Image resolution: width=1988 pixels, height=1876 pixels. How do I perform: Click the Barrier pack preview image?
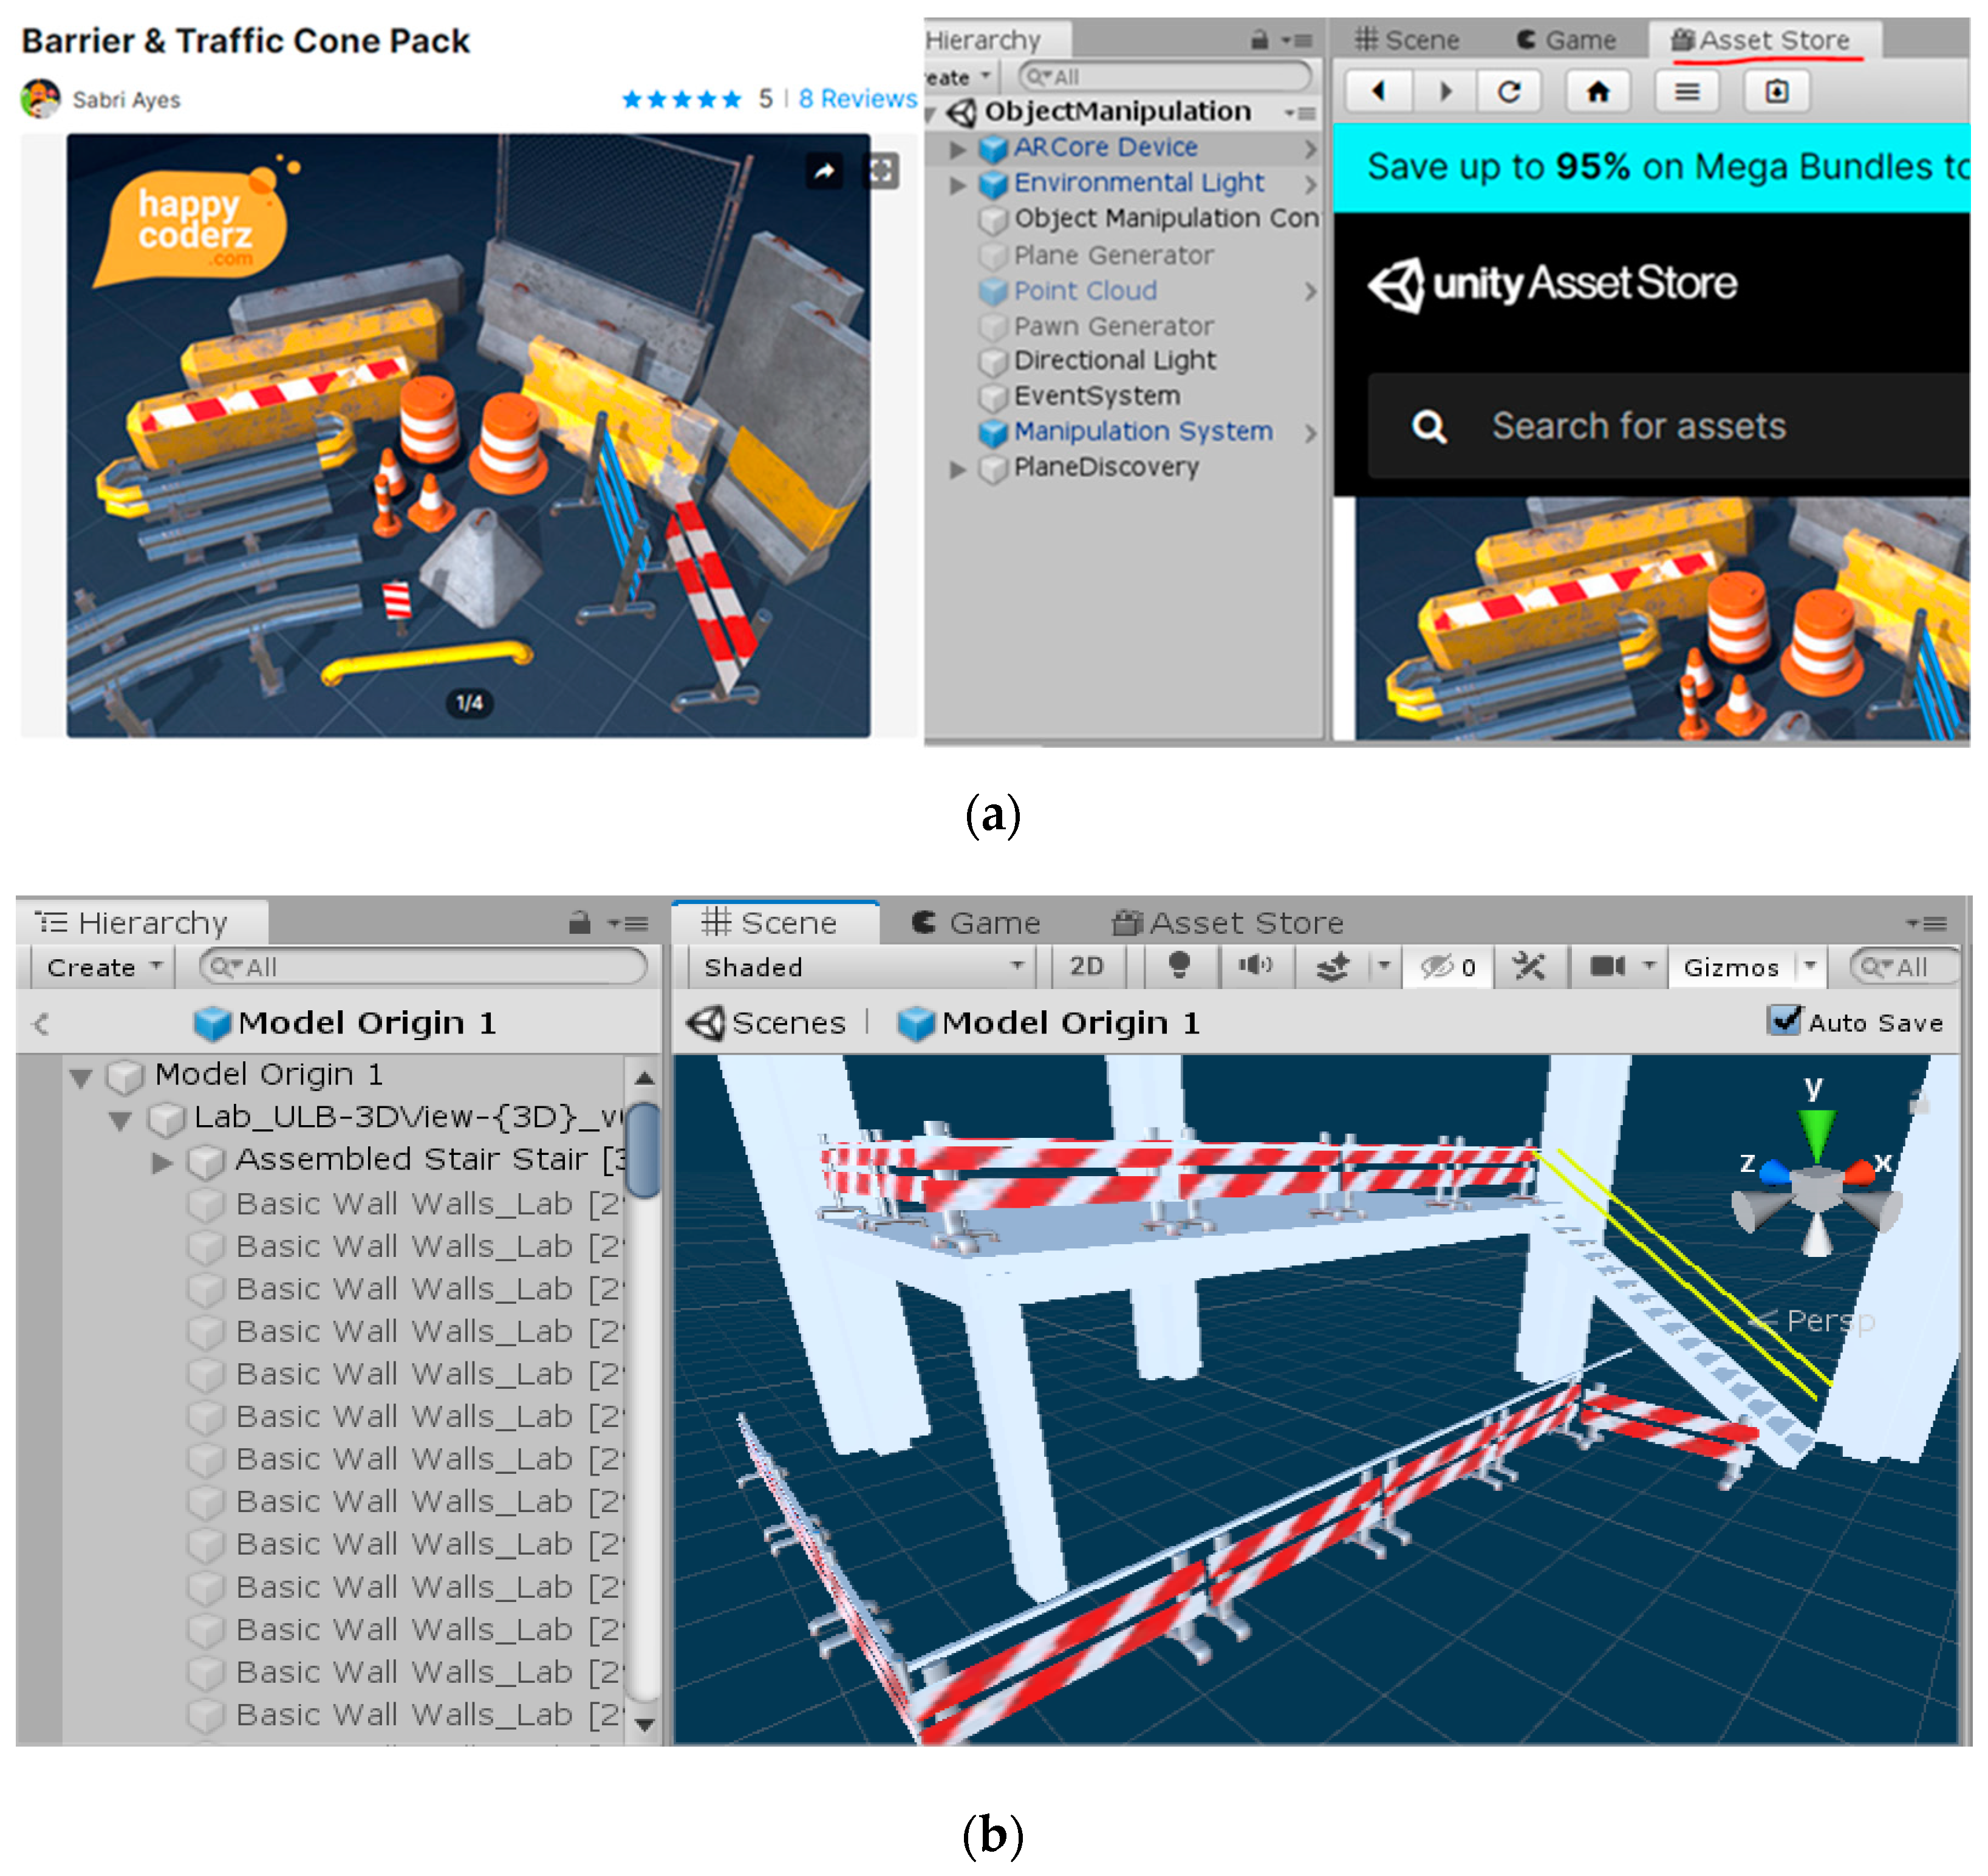pos(468,436)
